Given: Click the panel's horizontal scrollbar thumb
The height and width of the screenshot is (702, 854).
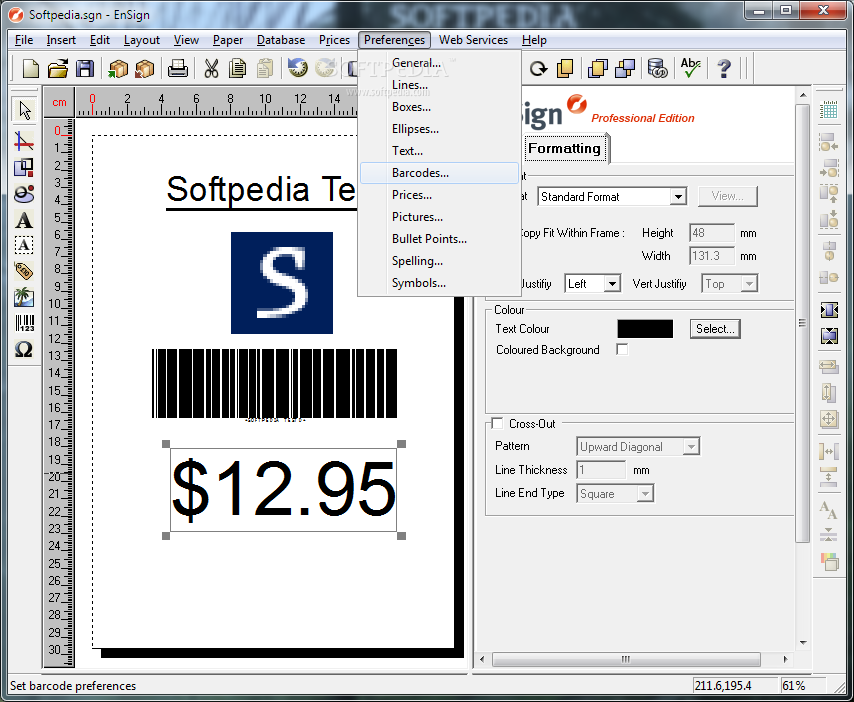Looking at the screenshot, I should [x=626, y=659].
